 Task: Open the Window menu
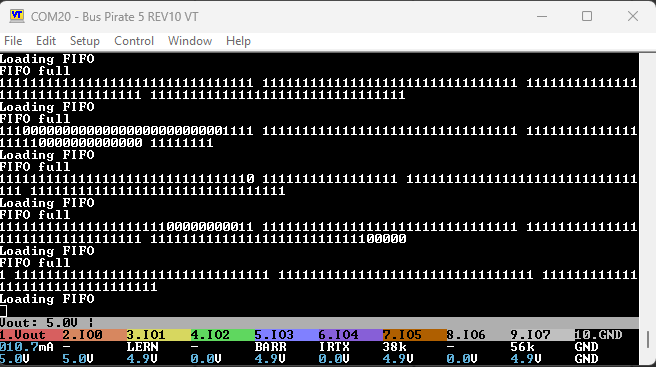[190, 41]
